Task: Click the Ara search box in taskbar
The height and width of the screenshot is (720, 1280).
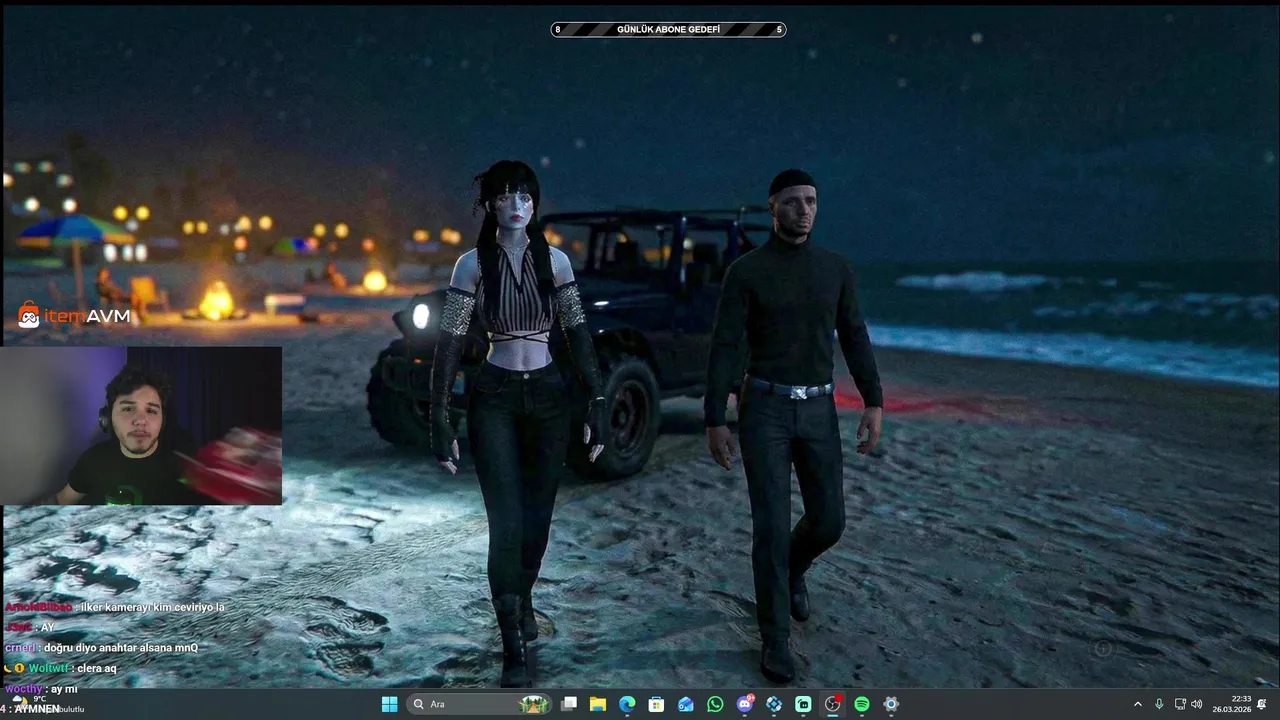Action: (x=480, y=704)
